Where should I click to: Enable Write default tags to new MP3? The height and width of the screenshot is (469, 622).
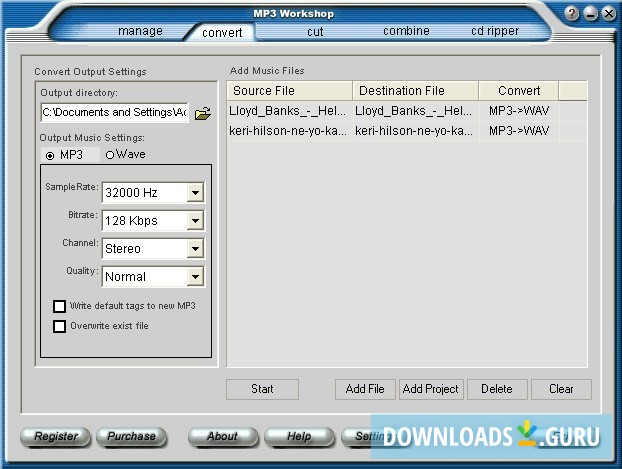click(60, 306)
